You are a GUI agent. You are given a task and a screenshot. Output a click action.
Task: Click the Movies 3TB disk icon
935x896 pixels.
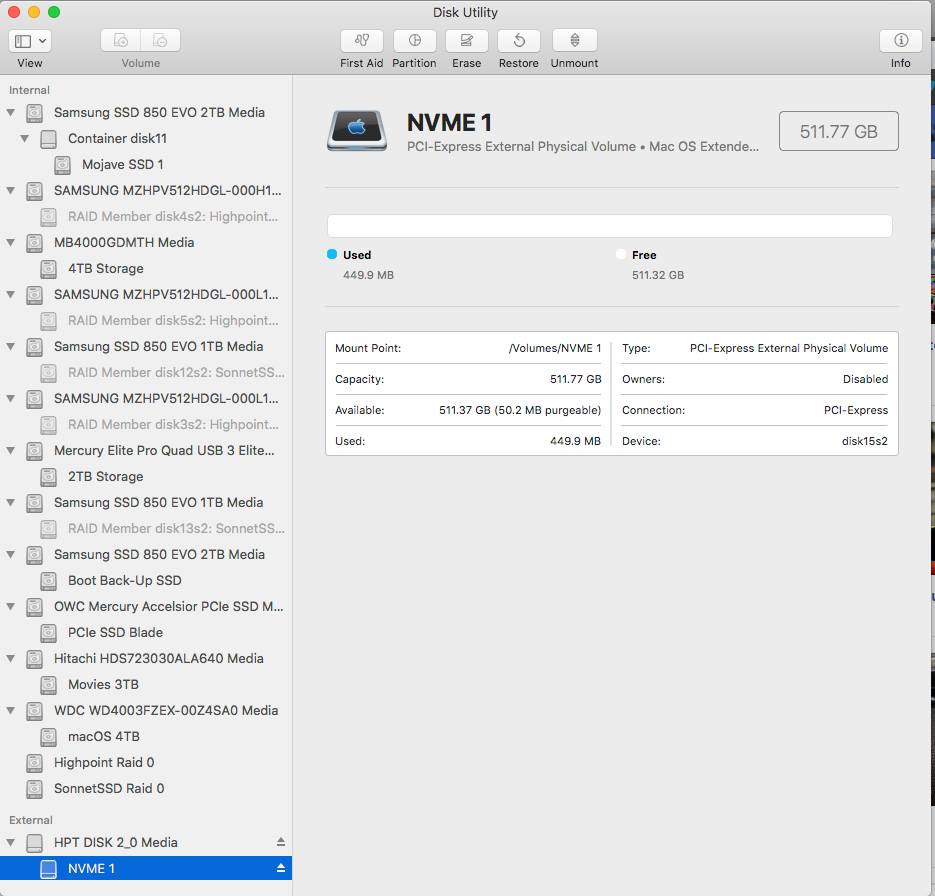coord(48,685)
